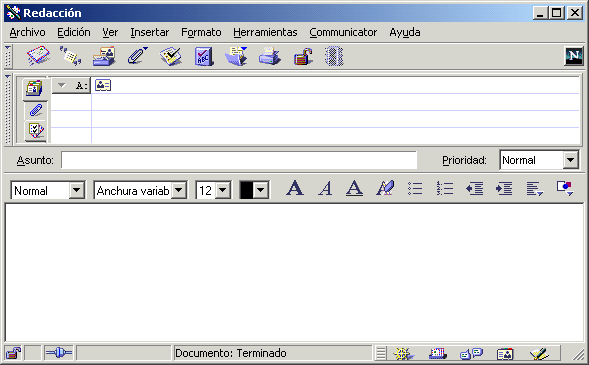This screenshot has height=365, width=589.
Task: Toggle italic formatting
Action: (325, 188)
